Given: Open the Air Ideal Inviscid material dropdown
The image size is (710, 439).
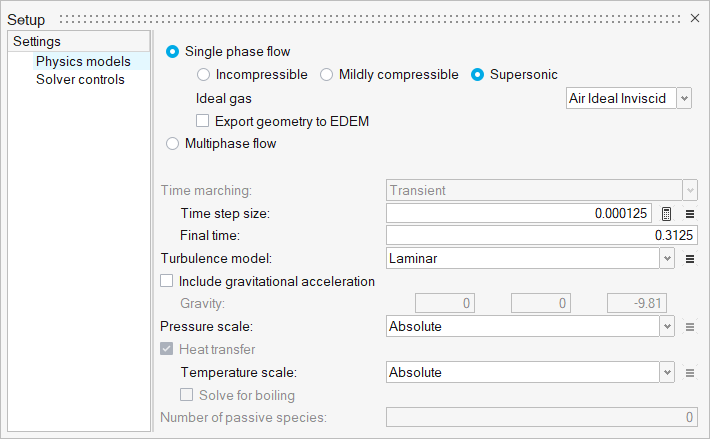Looking at the screenshot, I should [x=627, y=98].
